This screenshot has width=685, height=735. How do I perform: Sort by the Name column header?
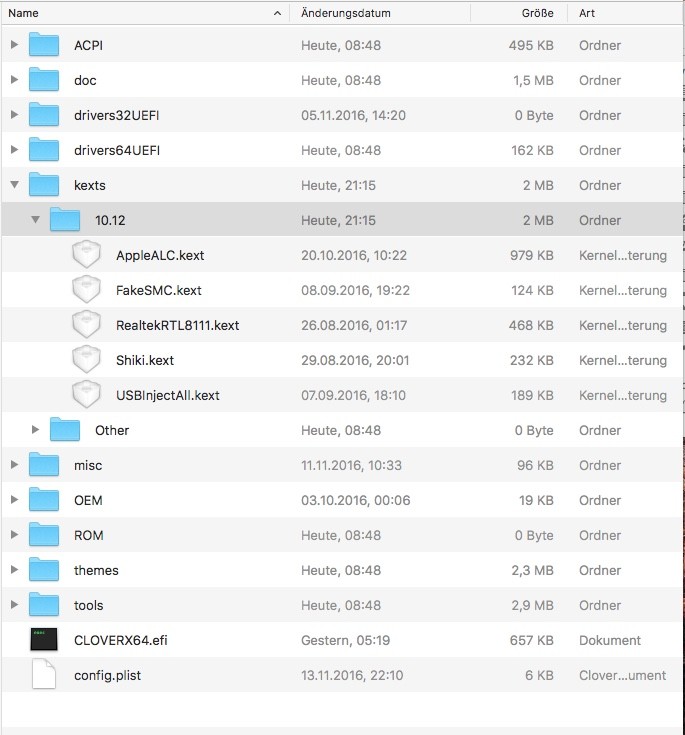click(x=140, y=14)
